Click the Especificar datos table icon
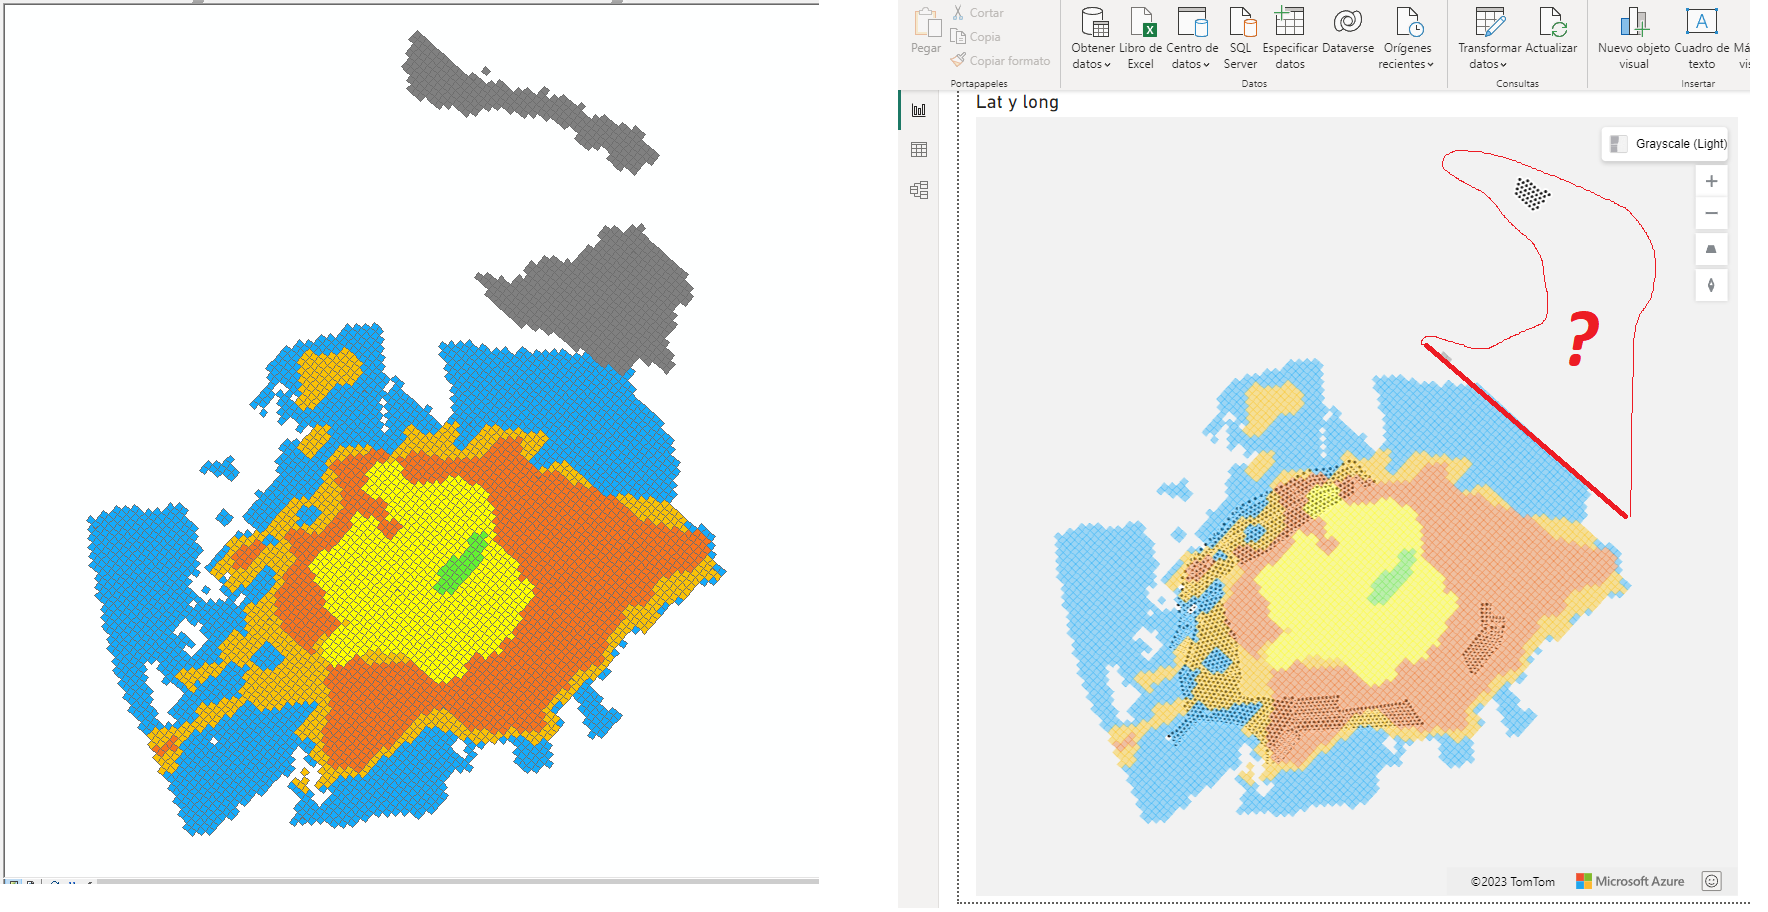Image resolution: width=1768 pixels, height=912 pixels. 1290,21
